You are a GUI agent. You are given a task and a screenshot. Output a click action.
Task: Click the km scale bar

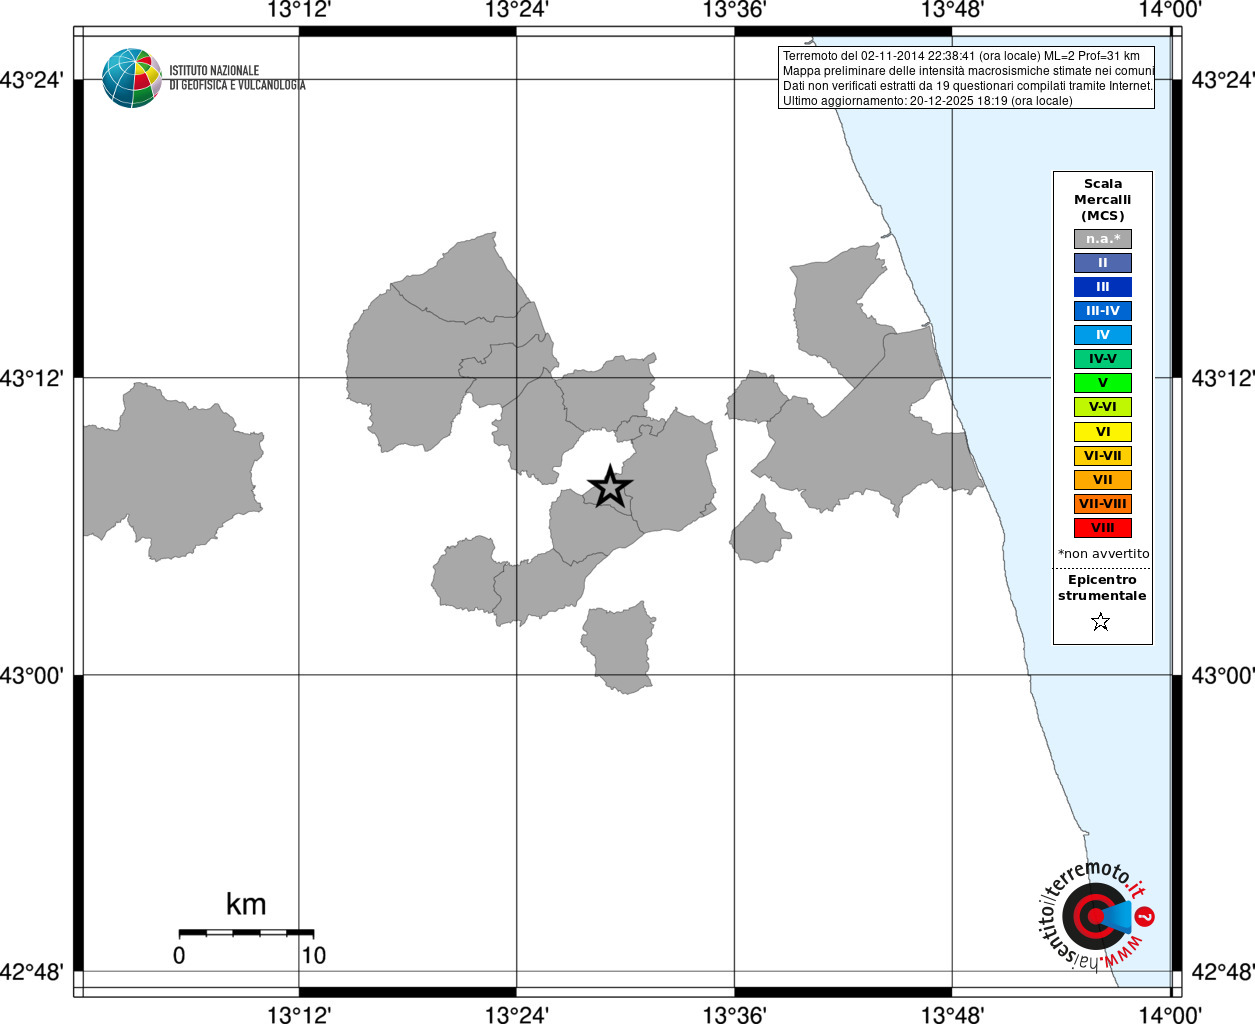246,933
